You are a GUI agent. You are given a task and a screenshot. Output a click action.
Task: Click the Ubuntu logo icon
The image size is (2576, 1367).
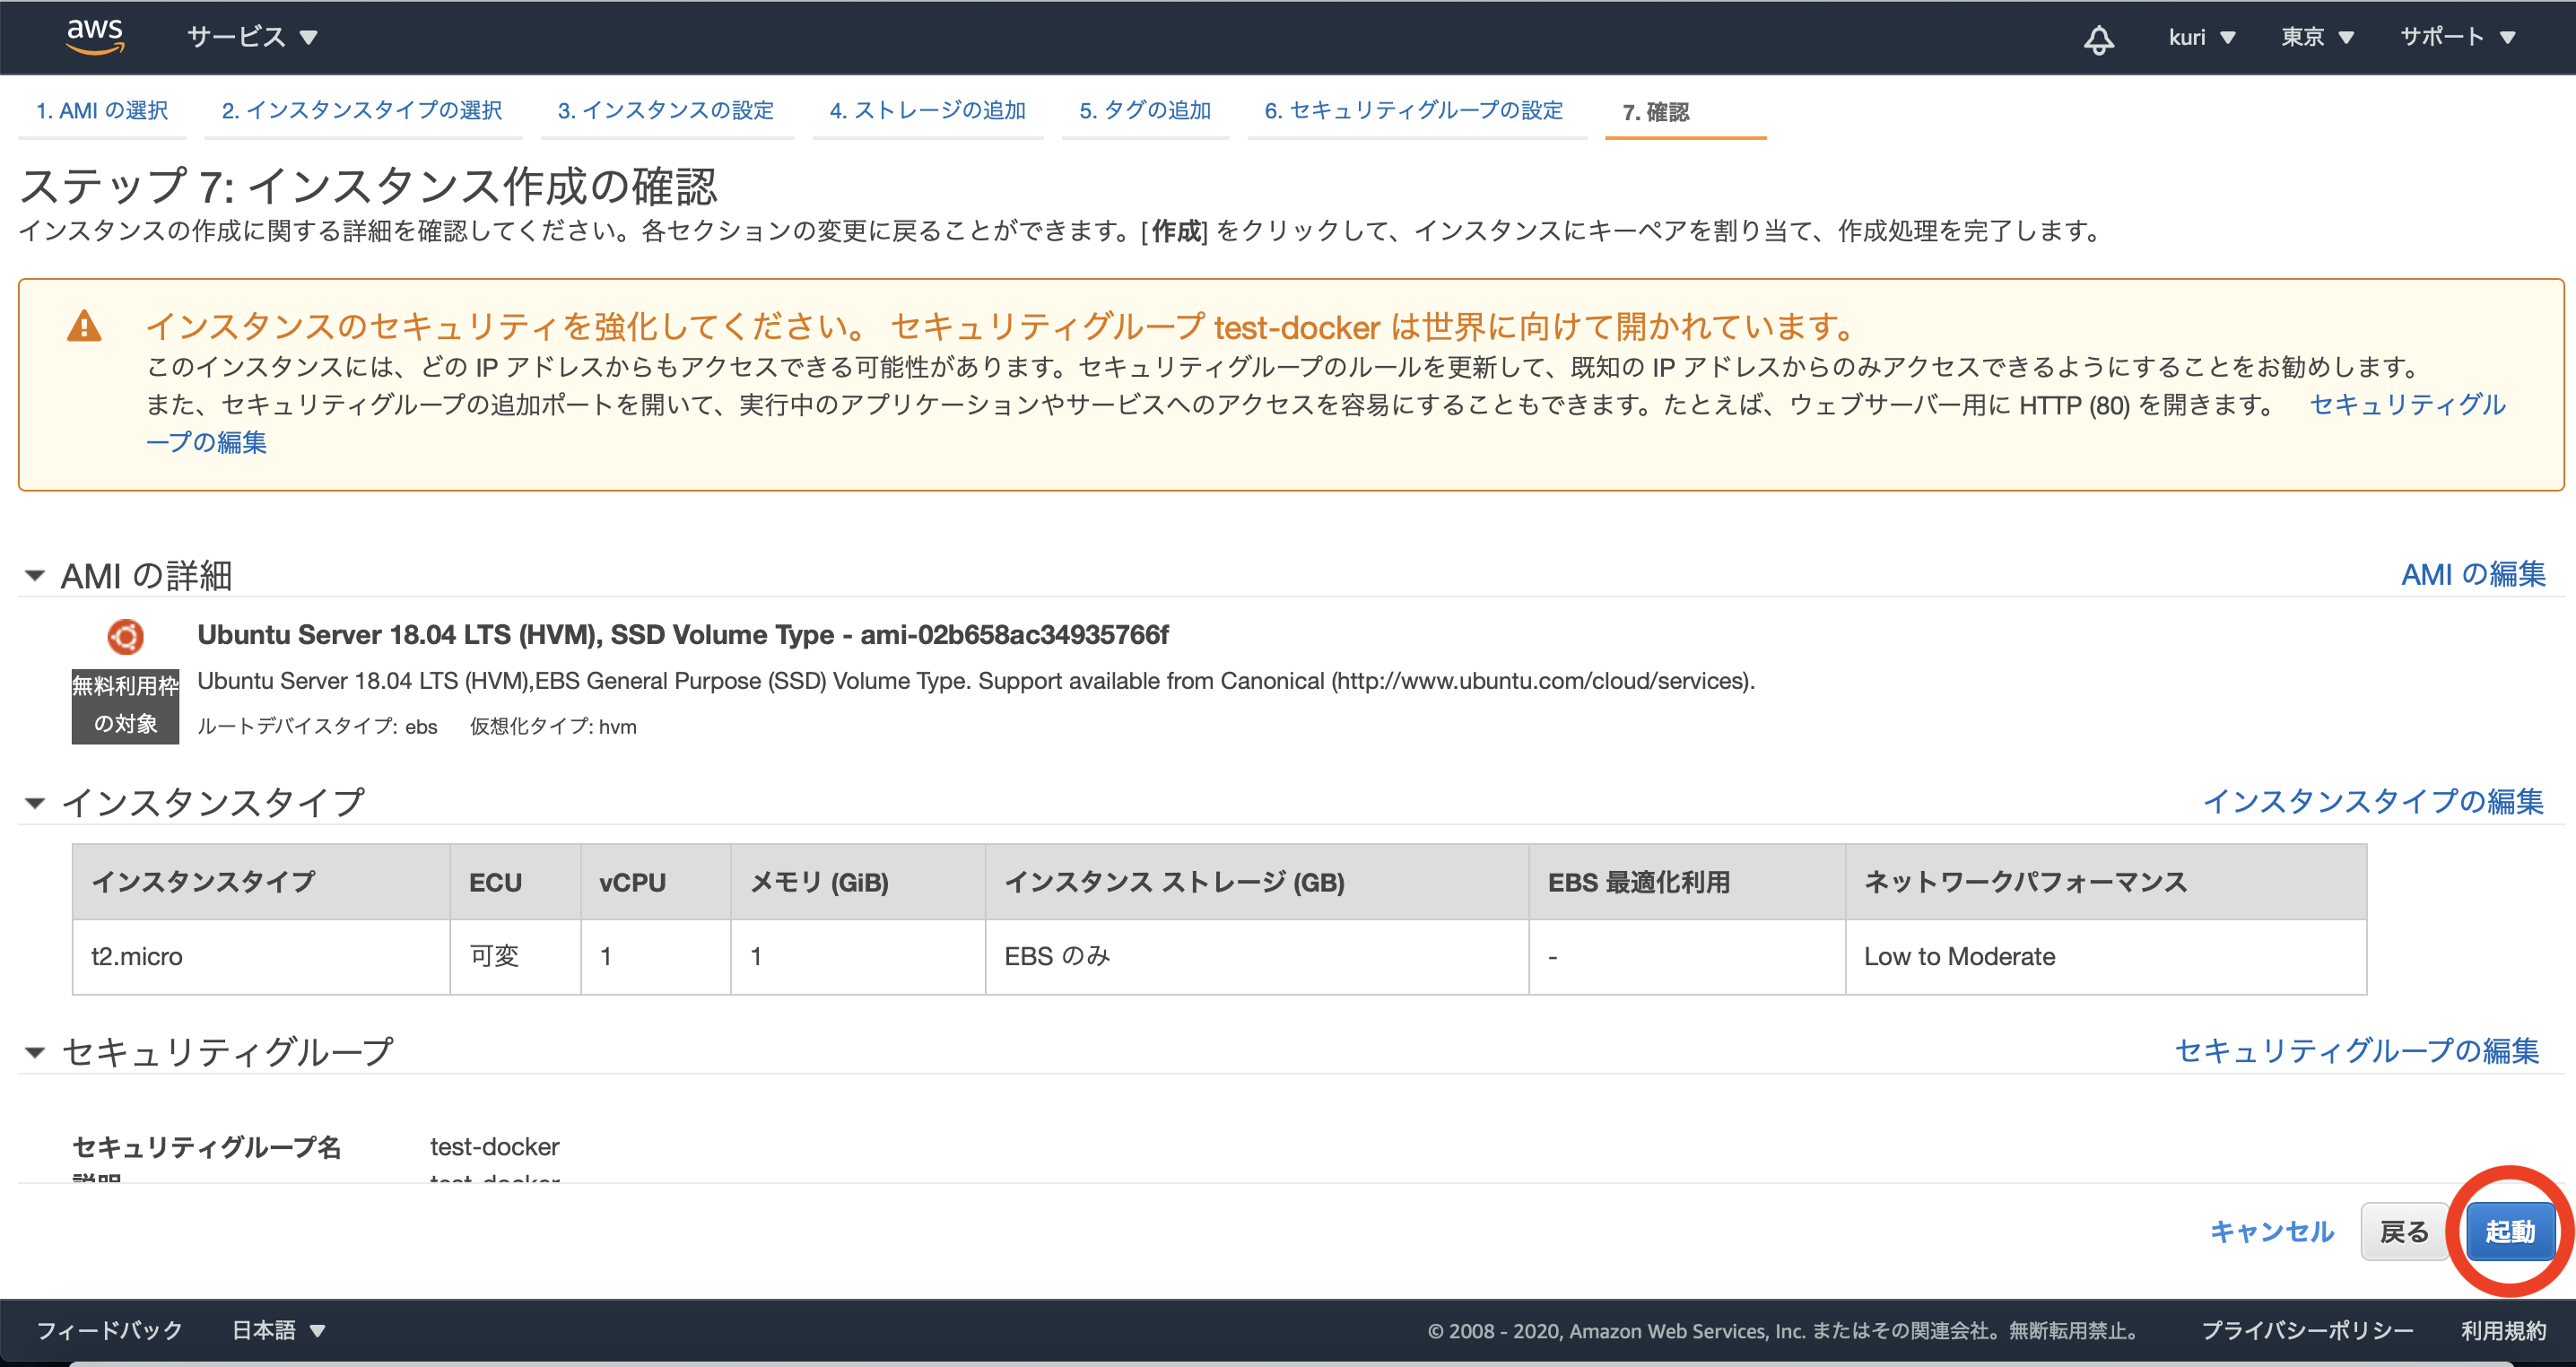click(126, 636)
